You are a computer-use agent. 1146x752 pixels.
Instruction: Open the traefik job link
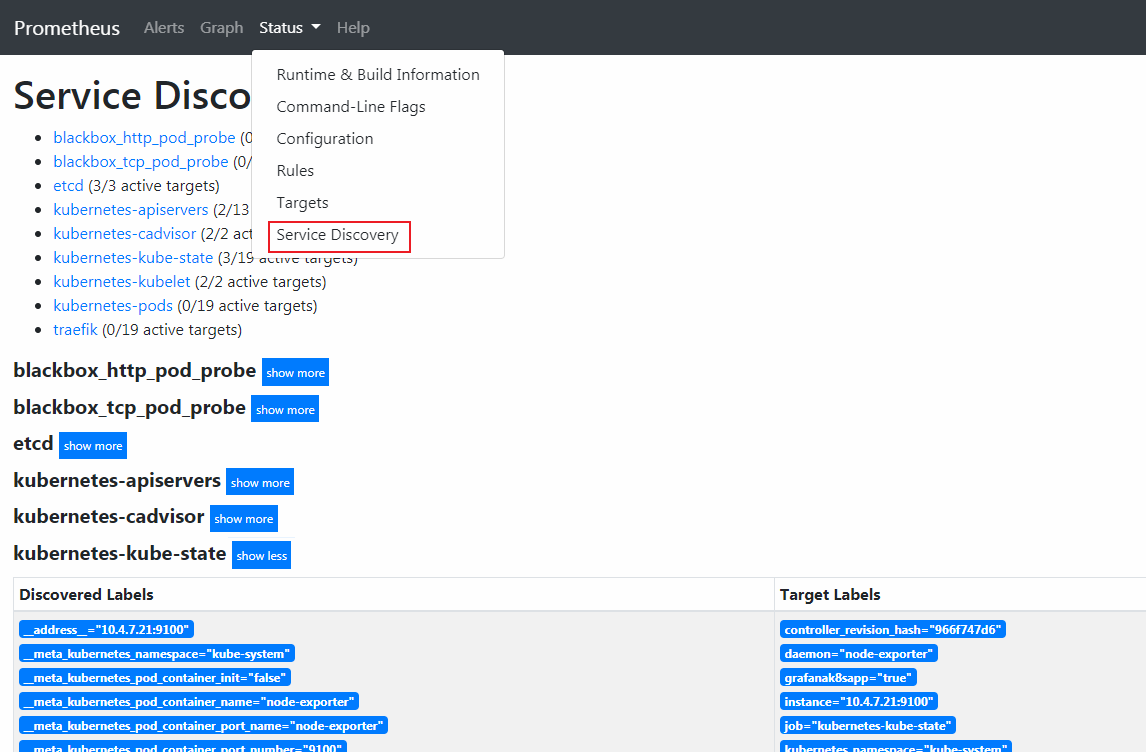tap(75, 330)
